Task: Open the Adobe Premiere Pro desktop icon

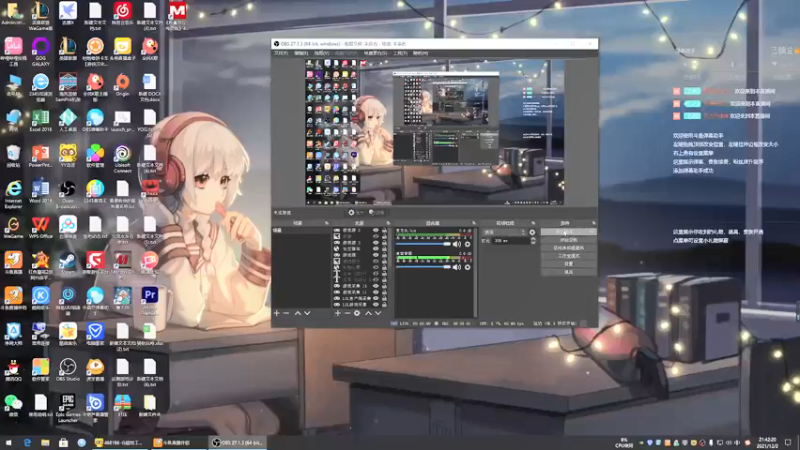Action: click(x=149, y=300)
